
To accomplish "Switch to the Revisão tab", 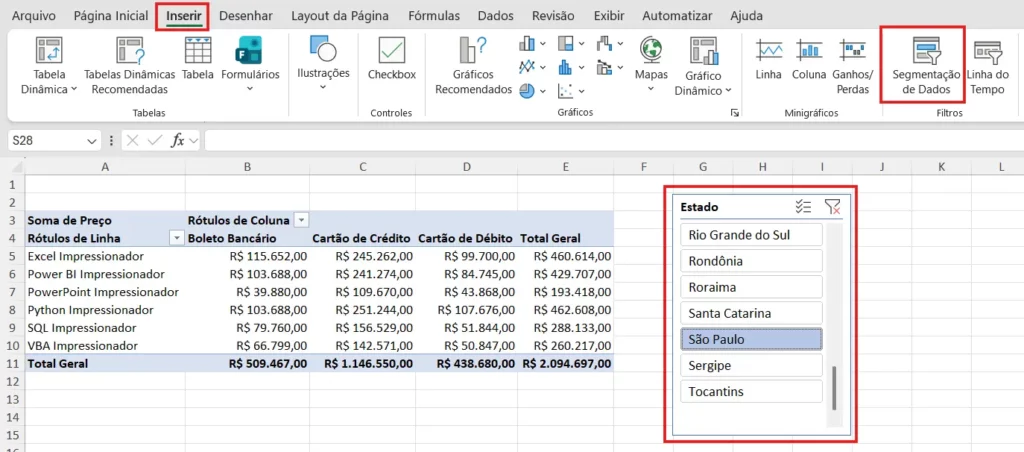I will (x=553, y=16).
